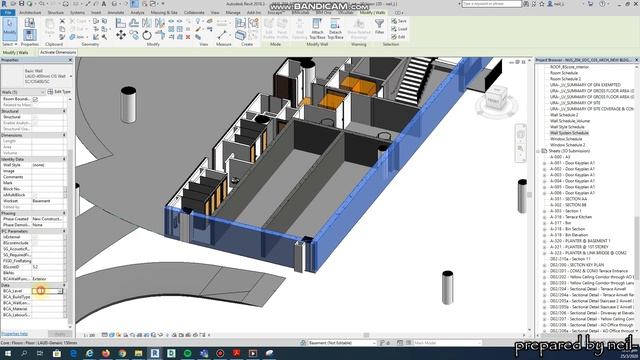The image size is (640, 360).
Task: Switch to Structure ribbon tab
Action: 56,13
